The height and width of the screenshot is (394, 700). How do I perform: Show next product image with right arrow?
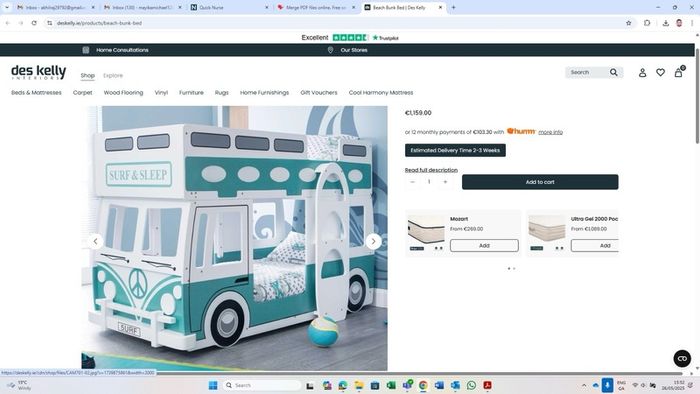[x=373, y=241]
